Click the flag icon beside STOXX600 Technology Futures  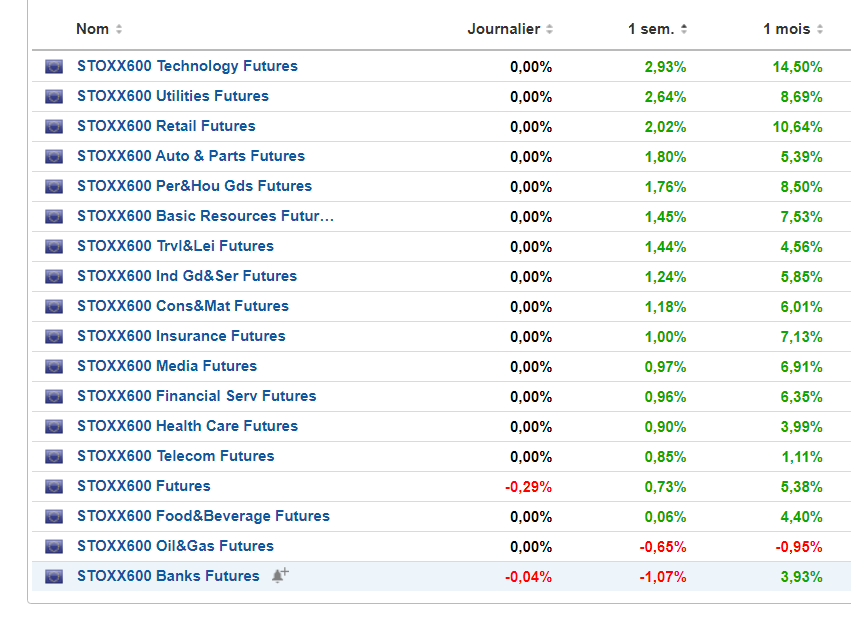coord(54,67)
